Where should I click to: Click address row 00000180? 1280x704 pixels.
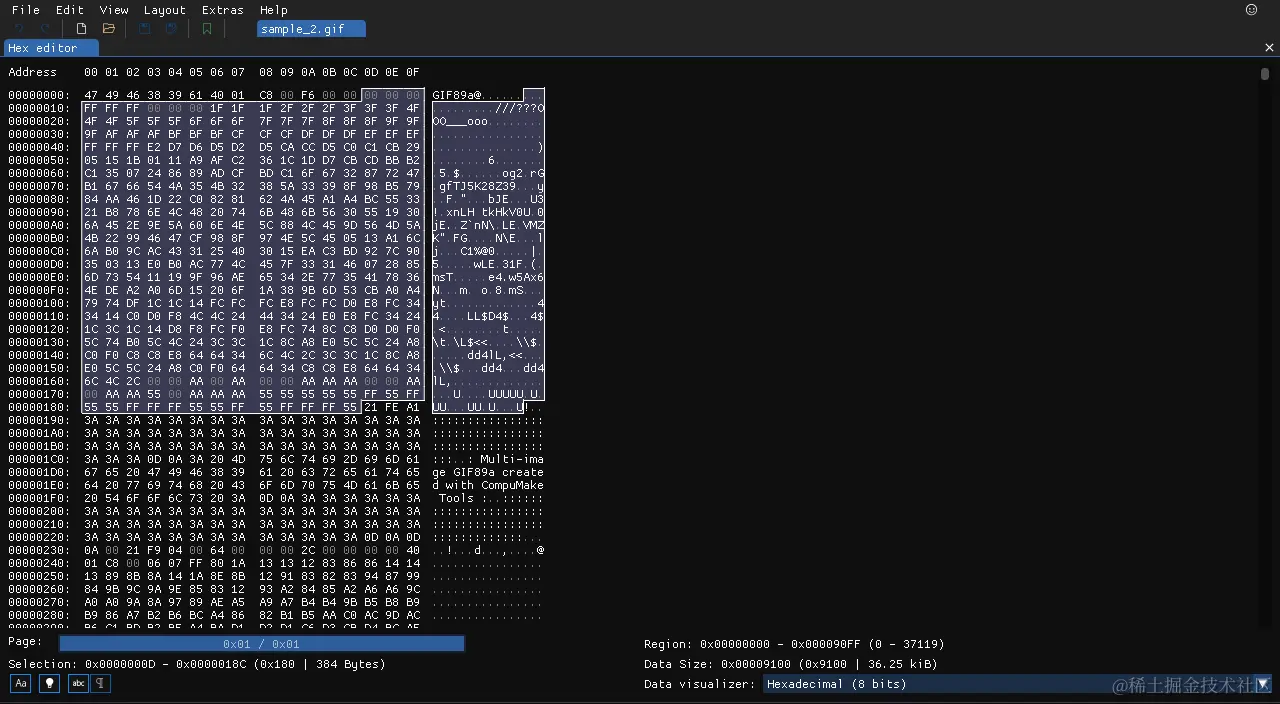(x=40, y=407)
